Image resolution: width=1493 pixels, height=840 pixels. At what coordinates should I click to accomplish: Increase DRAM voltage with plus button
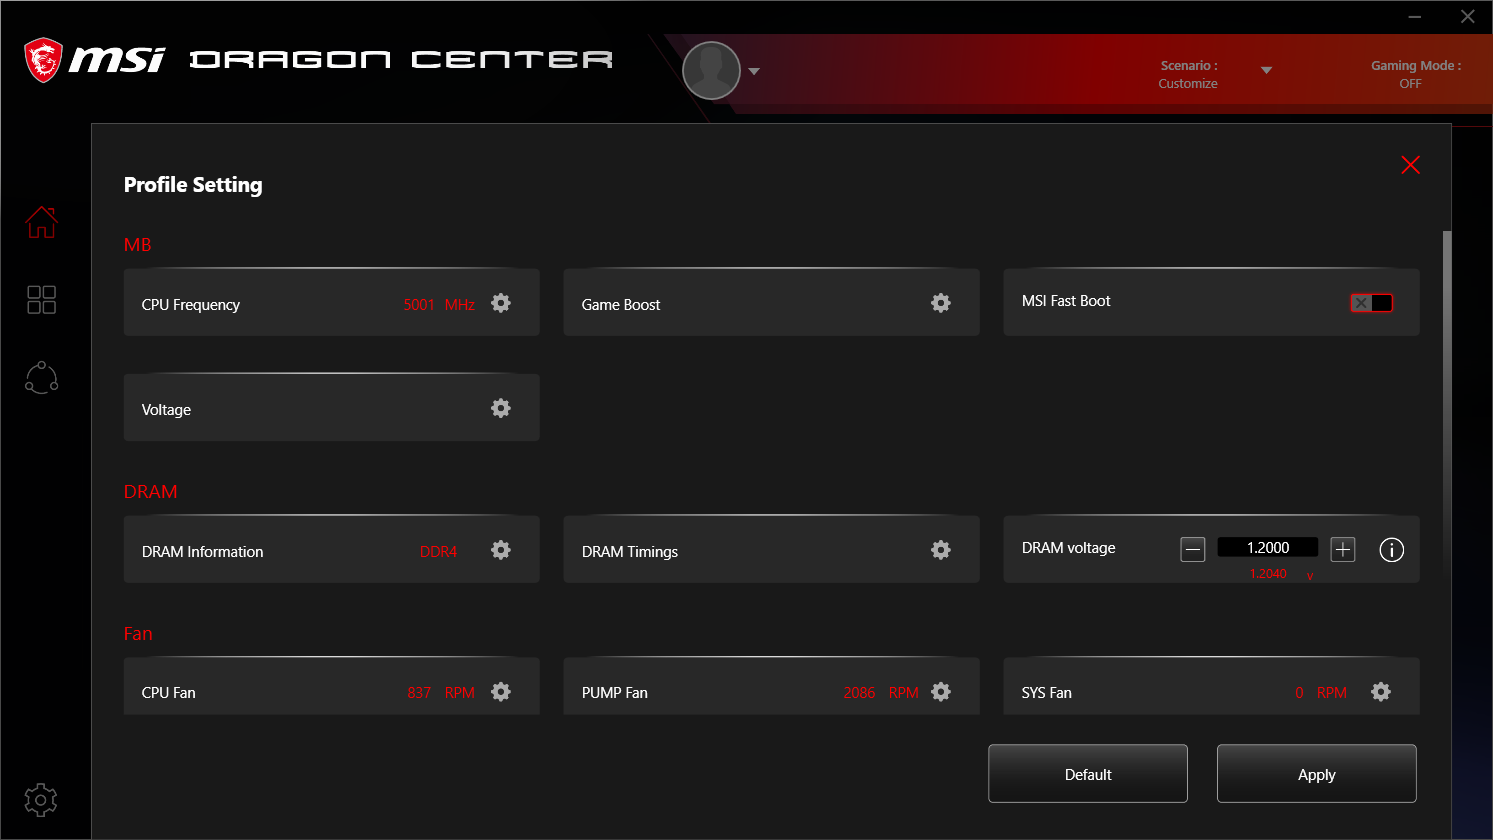tap(1343, 549)
